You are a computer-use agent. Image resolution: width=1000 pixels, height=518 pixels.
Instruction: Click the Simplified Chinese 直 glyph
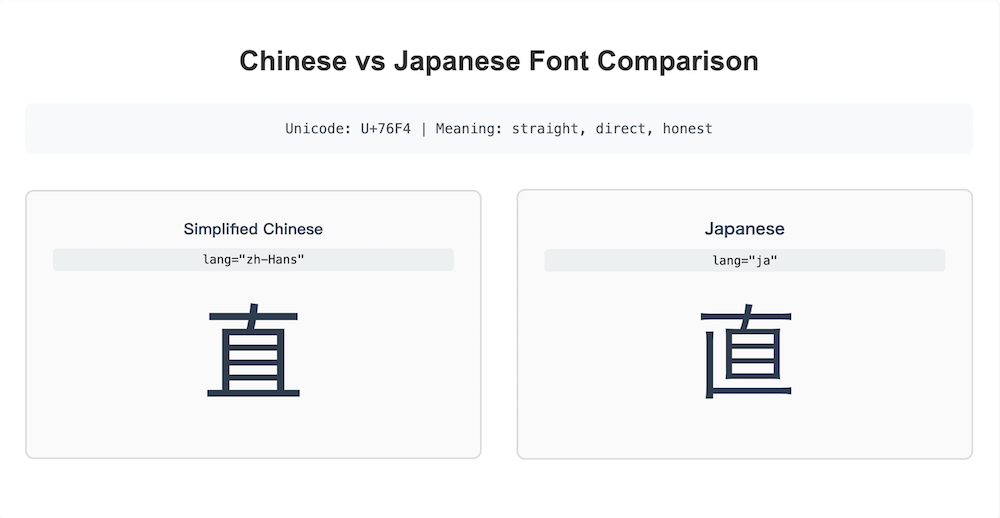tap(253, 352)
